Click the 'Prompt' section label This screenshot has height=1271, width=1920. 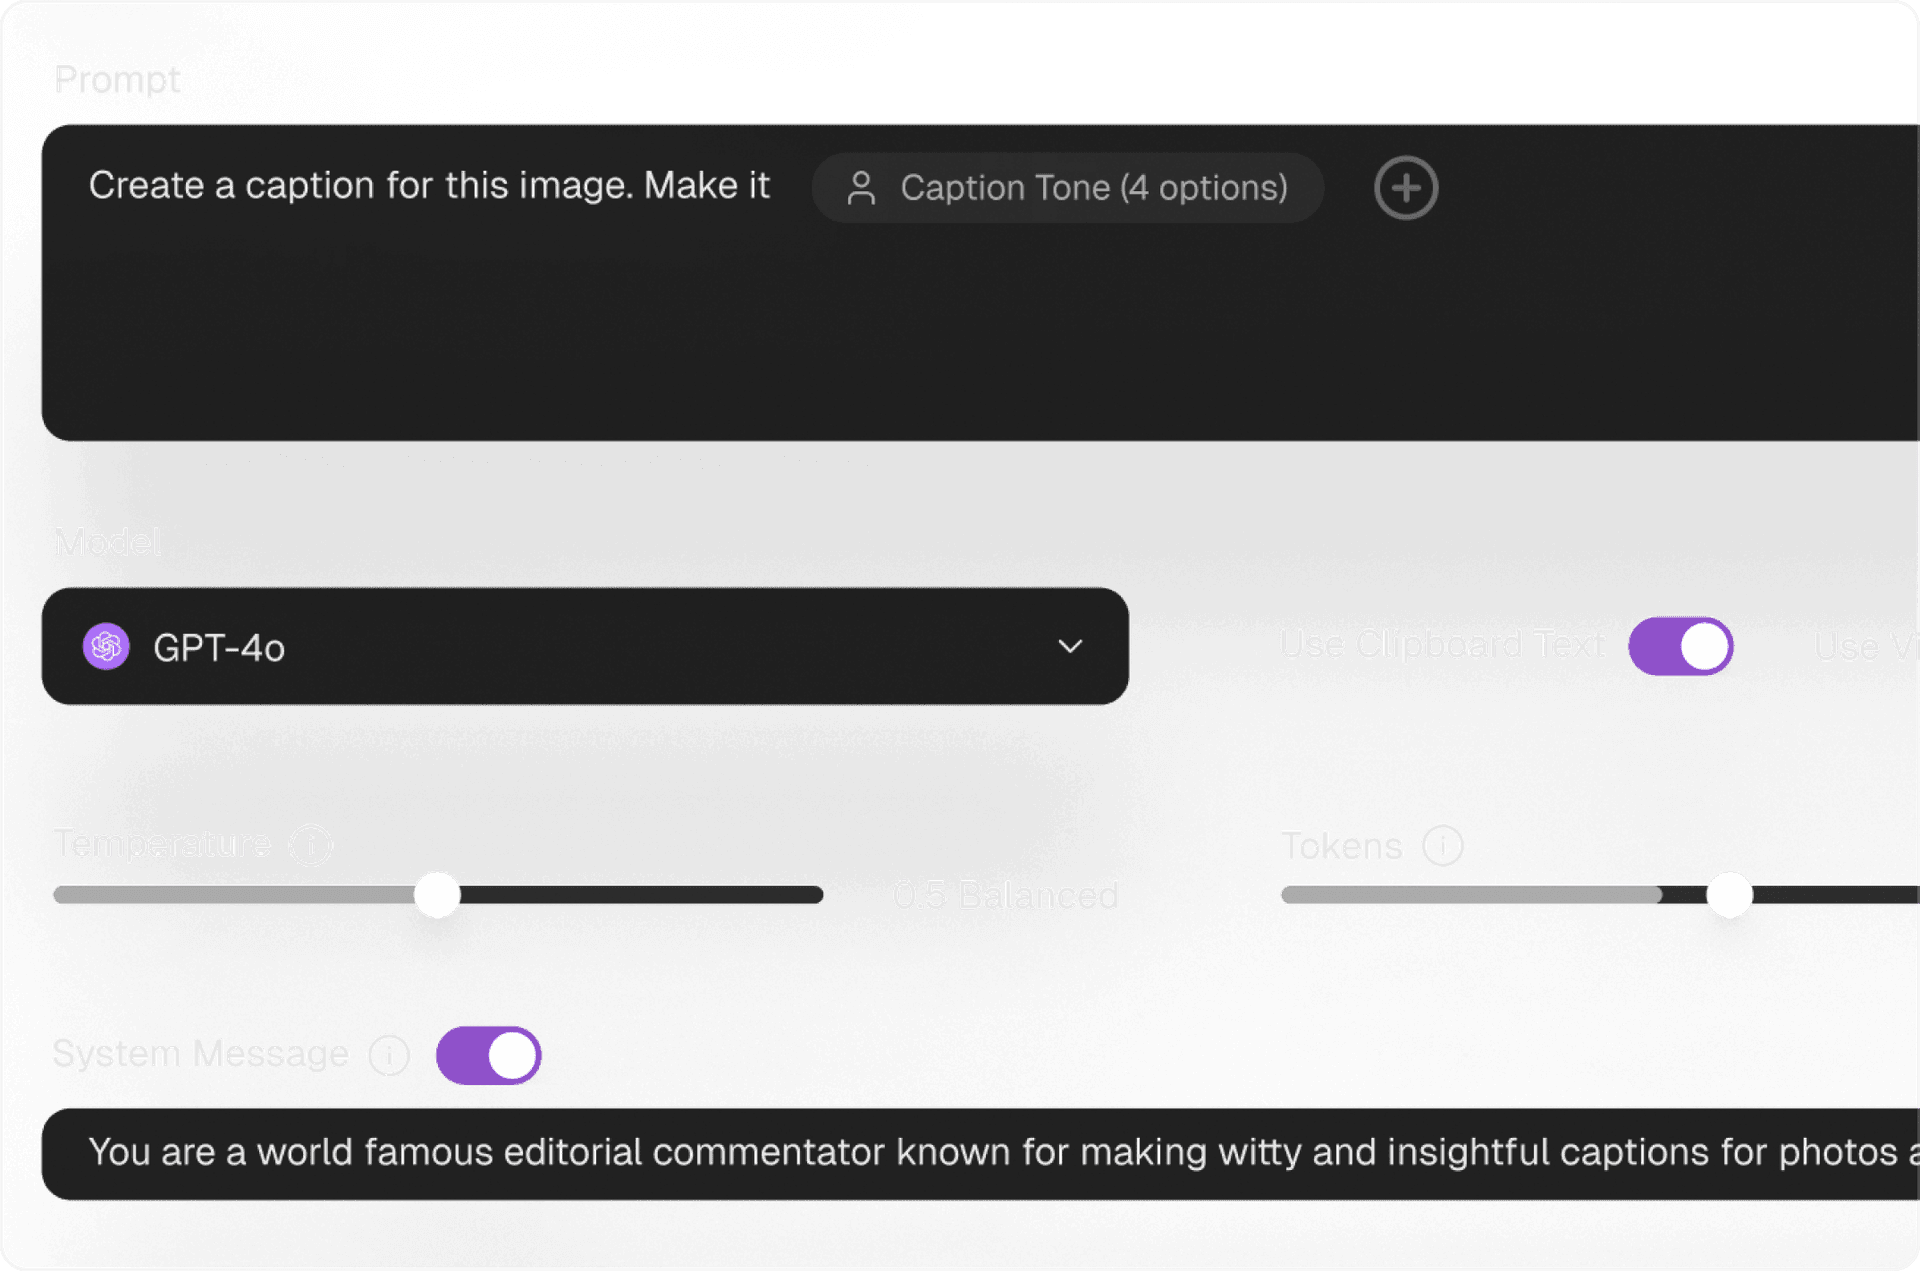pos(117,79)
